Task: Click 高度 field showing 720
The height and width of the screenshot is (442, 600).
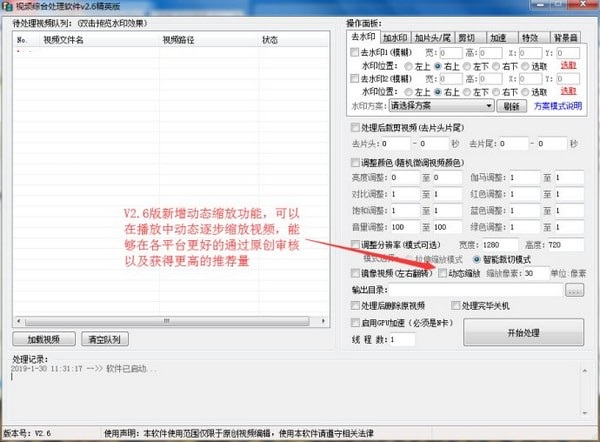Action: (566, 245)
